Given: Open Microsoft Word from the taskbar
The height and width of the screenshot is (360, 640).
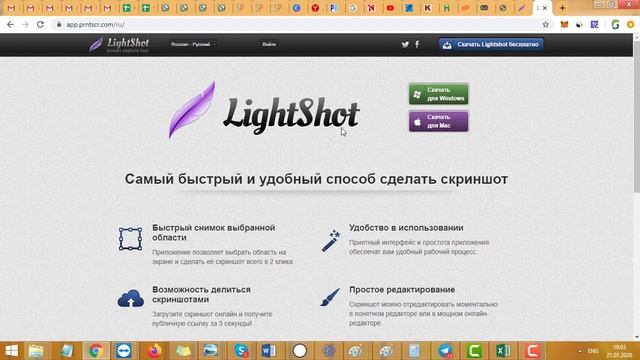Looking at the screenshot, I should point(269,351).
